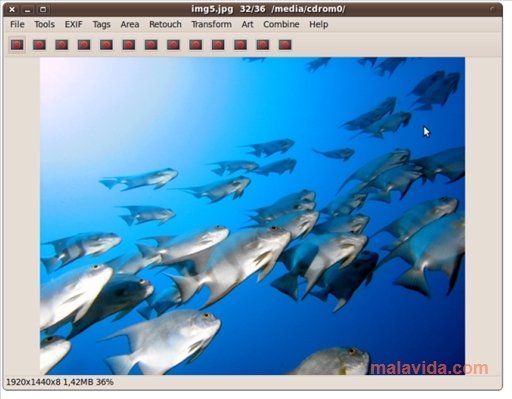The width and height of the screenshot is (512, 399).
Task: Click the fish photo in the viewer
Action: pos(252,216)
